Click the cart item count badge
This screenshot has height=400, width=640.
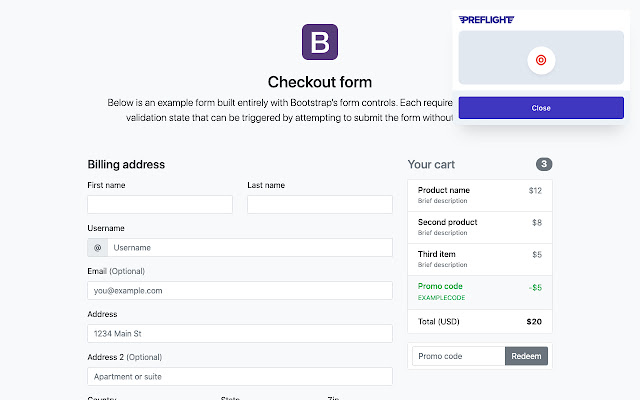coord(544,164)
